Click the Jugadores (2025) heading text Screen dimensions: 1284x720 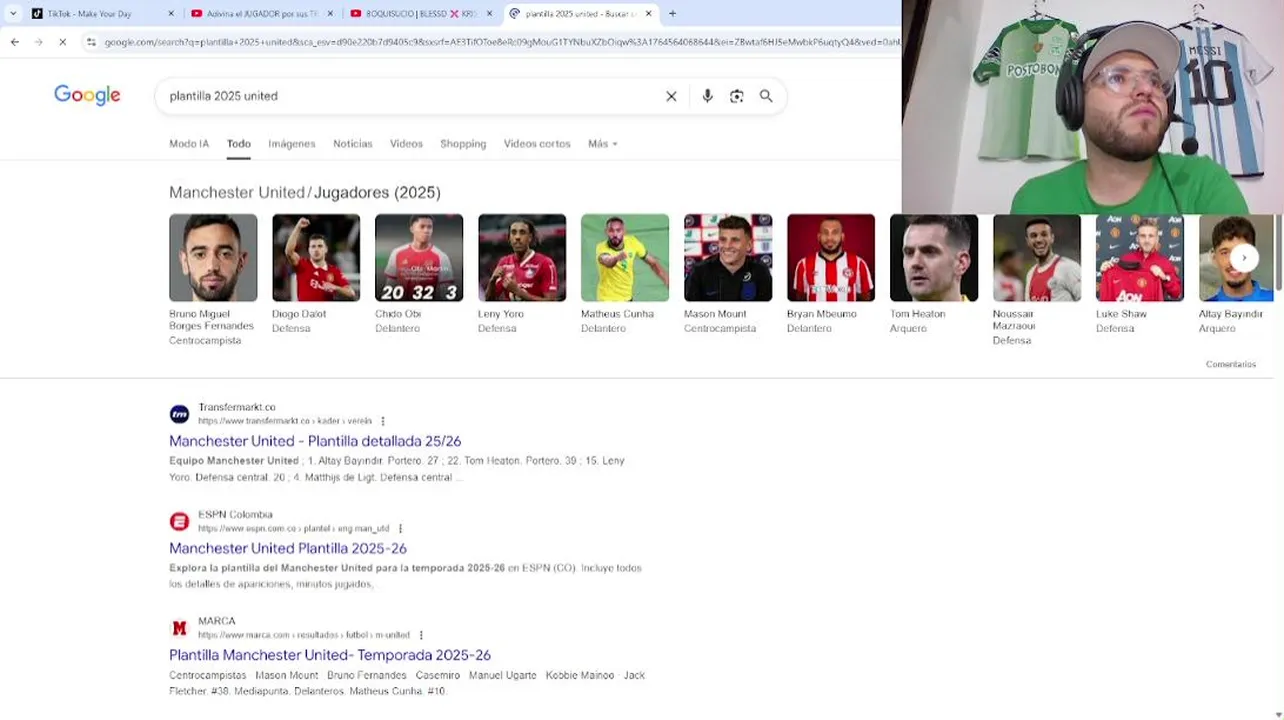point(377,192)
